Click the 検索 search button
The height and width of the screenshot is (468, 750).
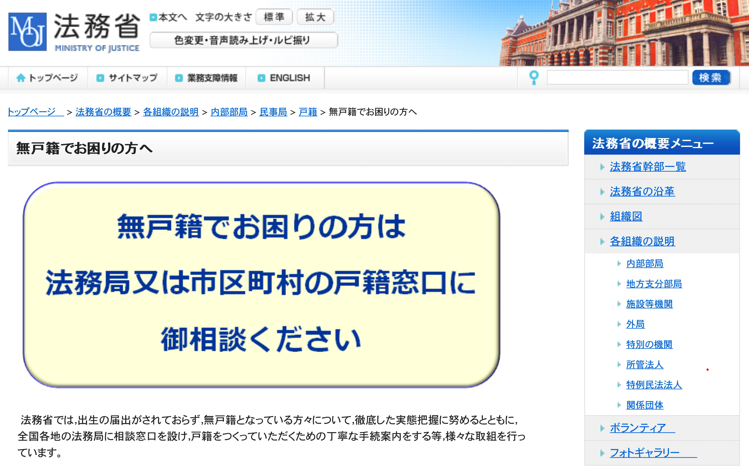[x=711, y=78]
